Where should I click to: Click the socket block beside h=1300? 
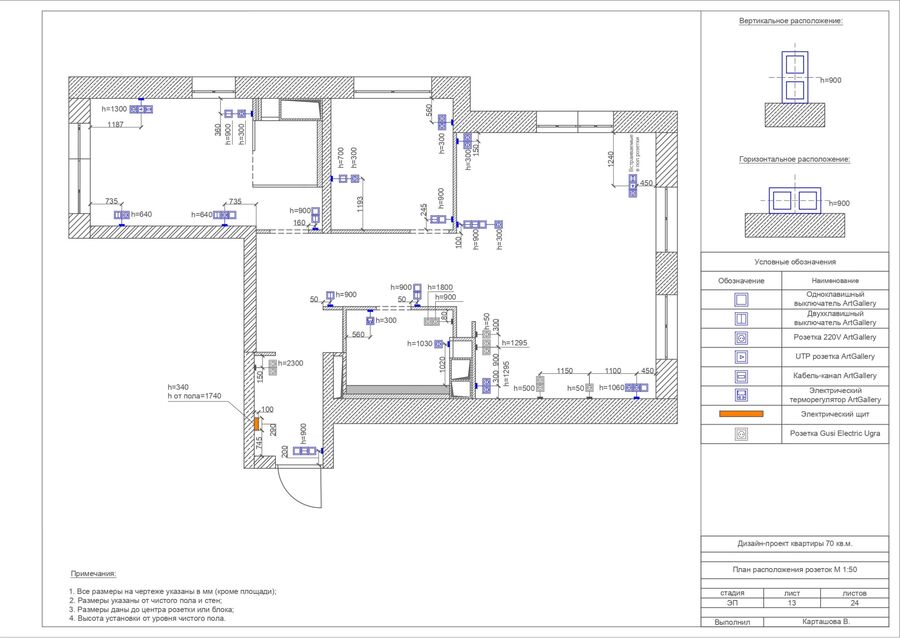click(x=141, y=109)
